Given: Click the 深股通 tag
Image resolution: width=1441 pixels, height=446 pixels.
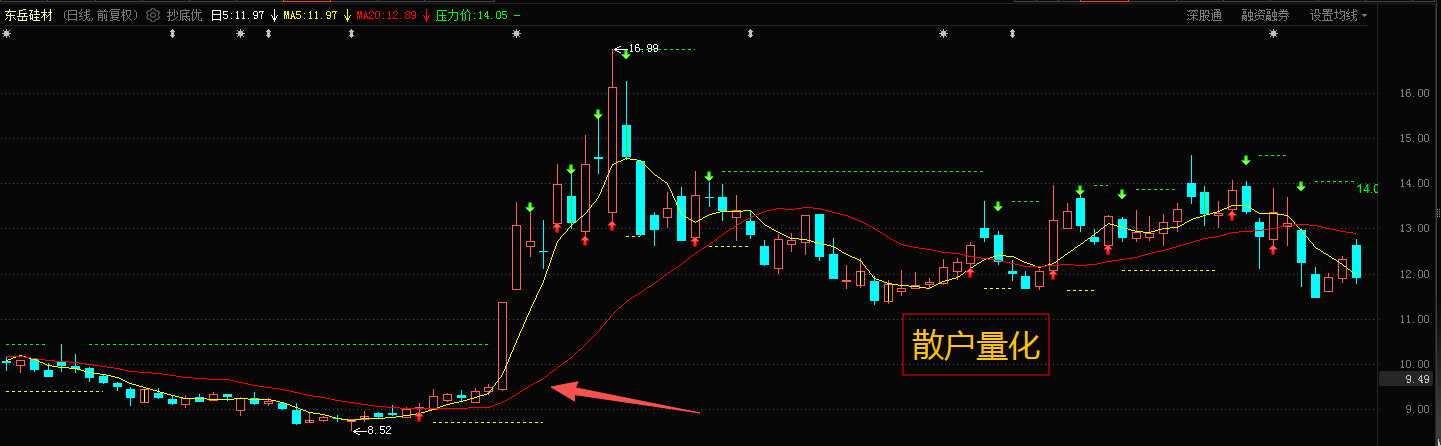Looking at the screenshot, I should click(x=1204, y=15).
